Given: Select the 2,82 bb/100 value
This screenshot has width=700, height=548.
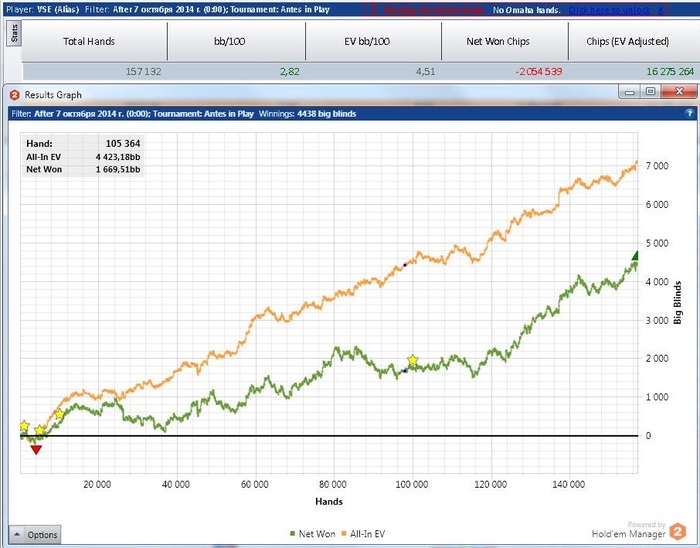Looking at the screenshot, I should [x=290, y=71].
